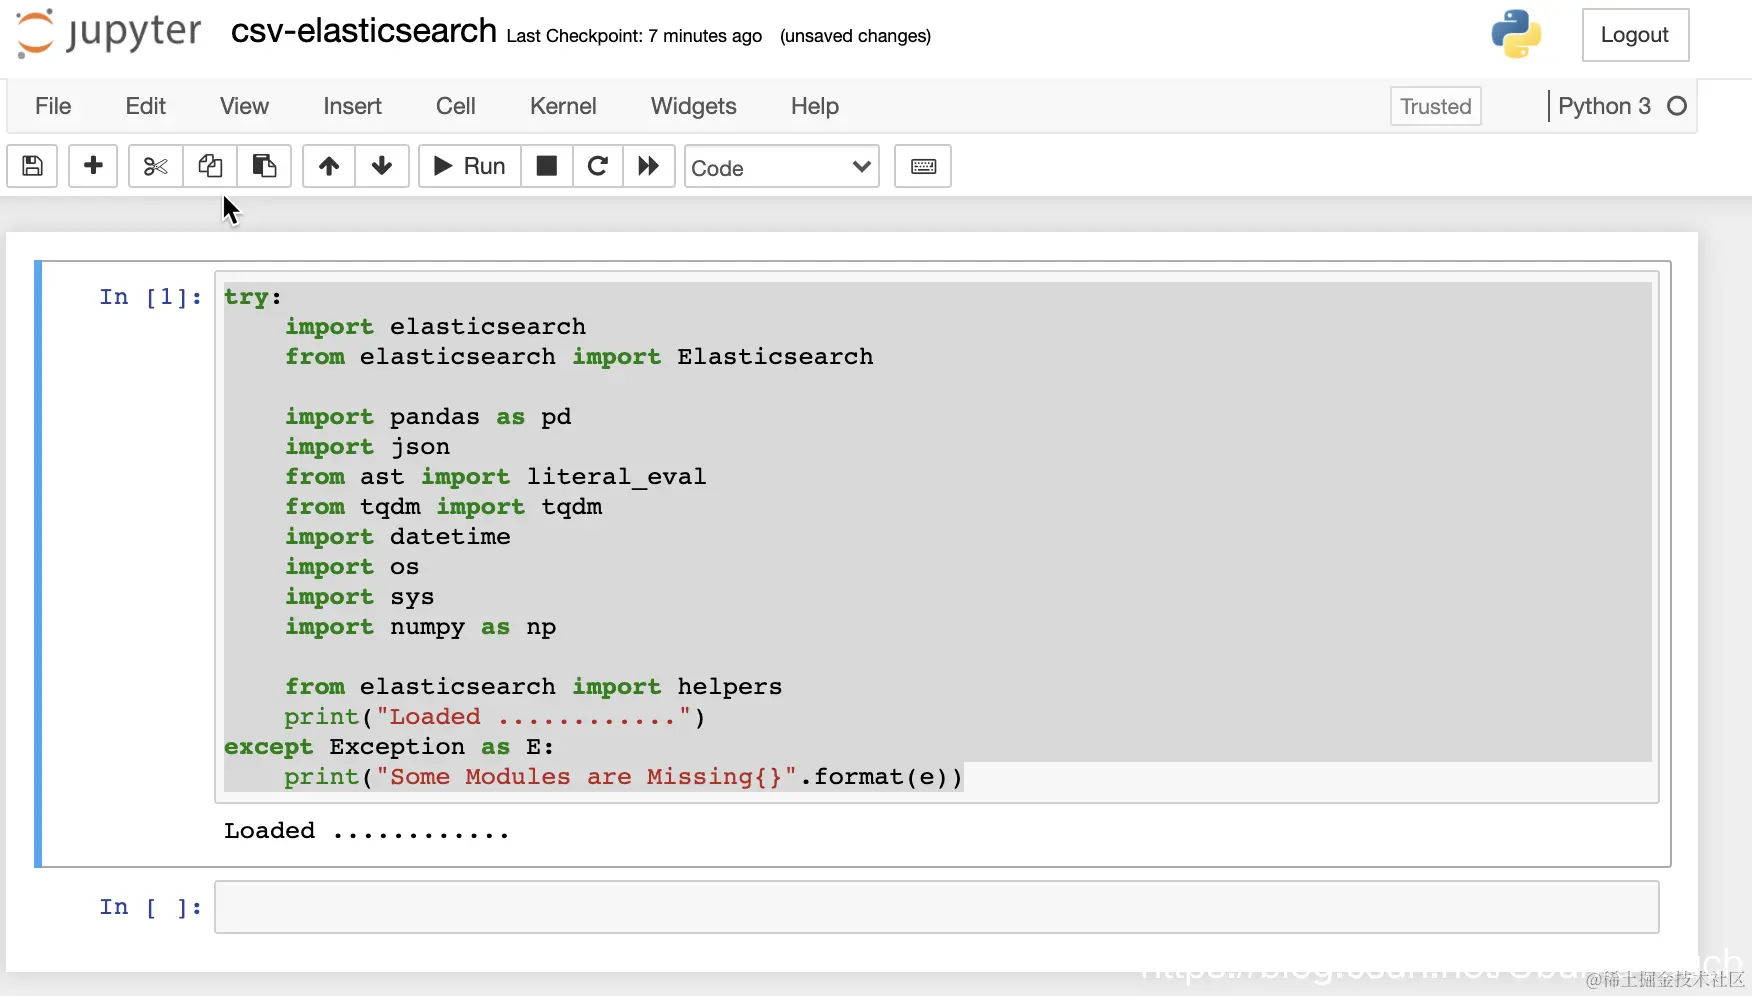Restart the kernel with the circular arrow icon
The image size is (1752, 996).
pos(598,166)
